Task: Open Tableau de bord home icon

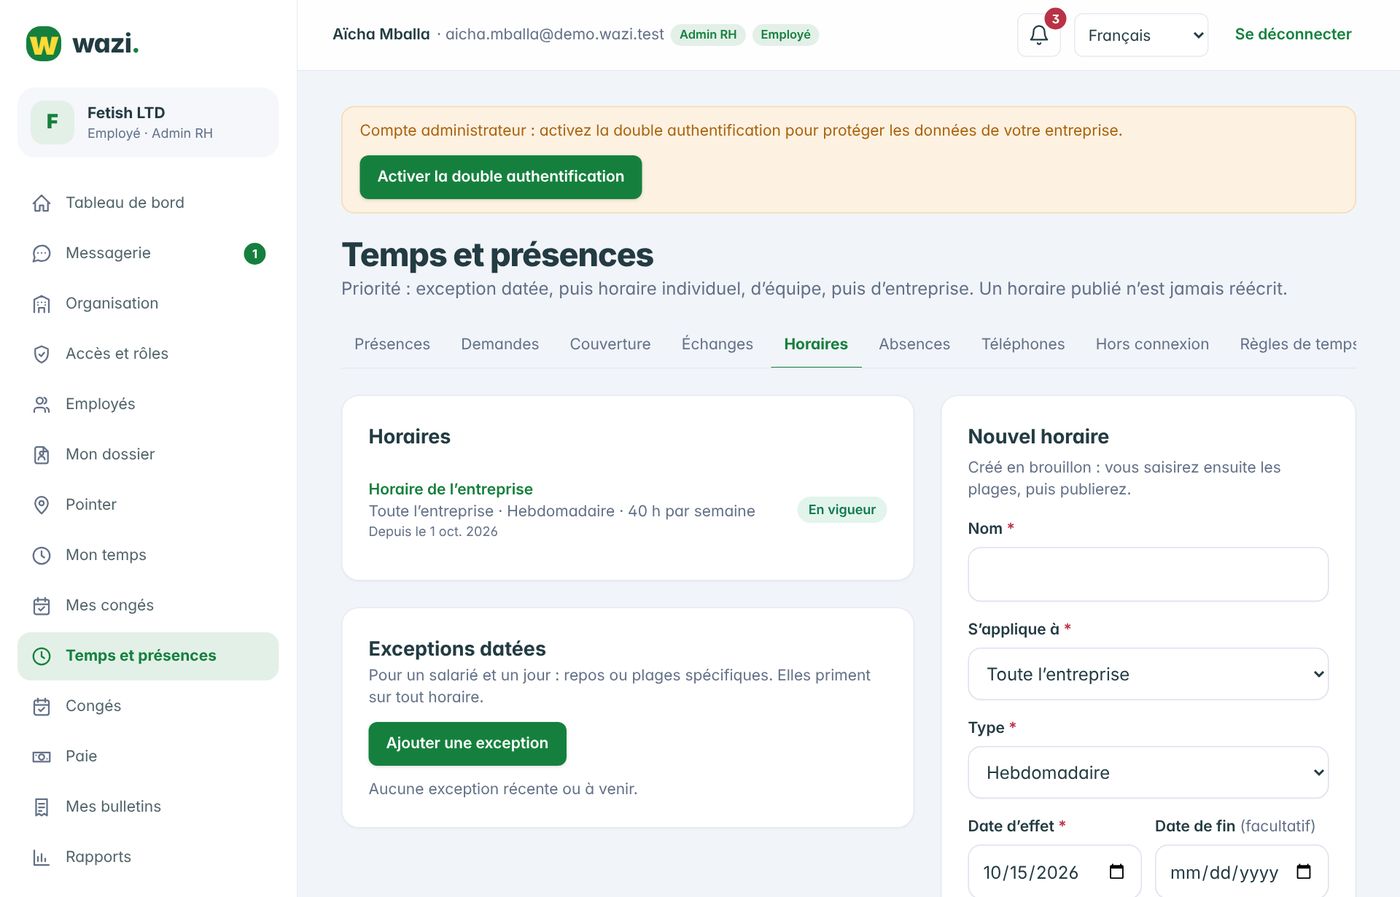Action: click(x=41, y=203)
